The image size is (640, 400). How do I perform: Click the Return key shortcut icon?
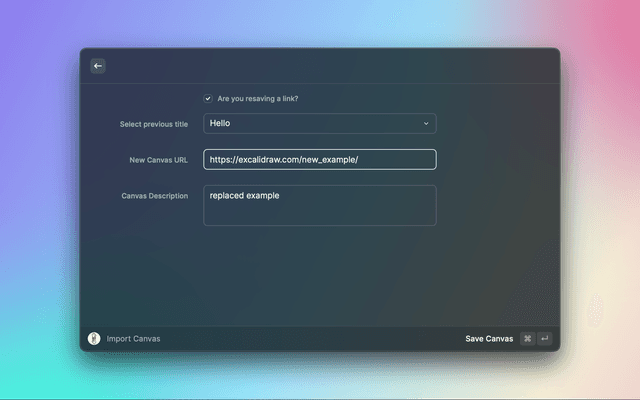(544, 339)
